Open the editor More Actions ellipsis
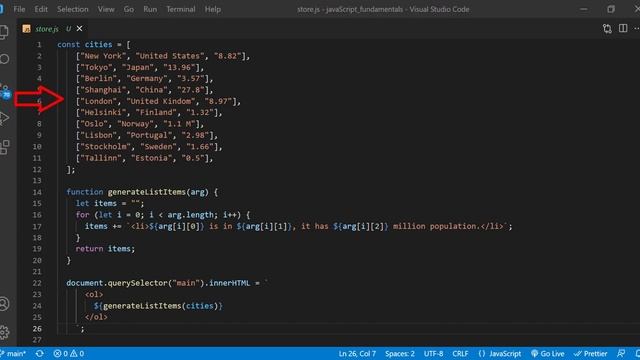This screenshot has width=640, height=360. (x=636, y=29)
